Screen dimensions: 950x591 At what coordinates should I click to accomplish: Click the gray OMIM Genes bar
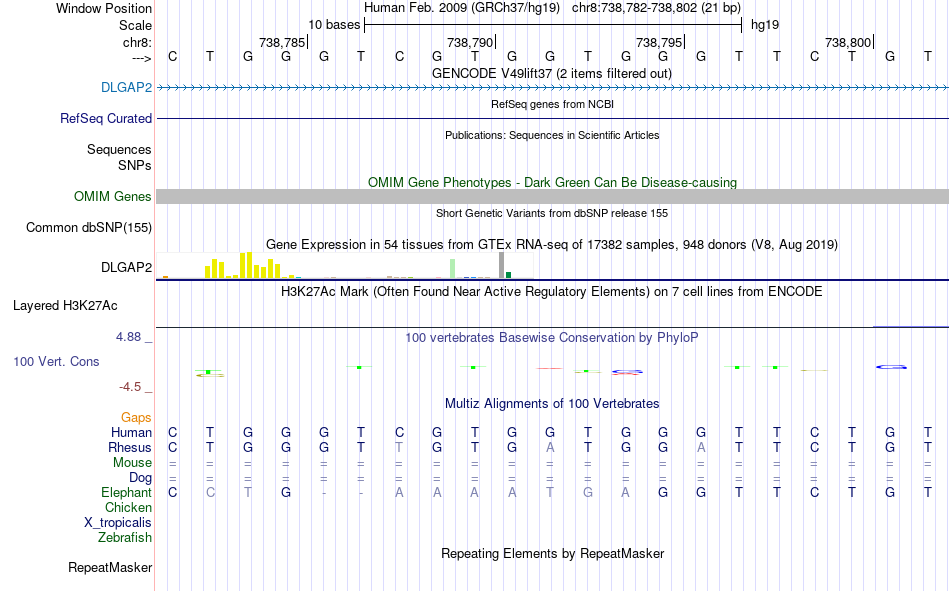(x=553, y=196)
